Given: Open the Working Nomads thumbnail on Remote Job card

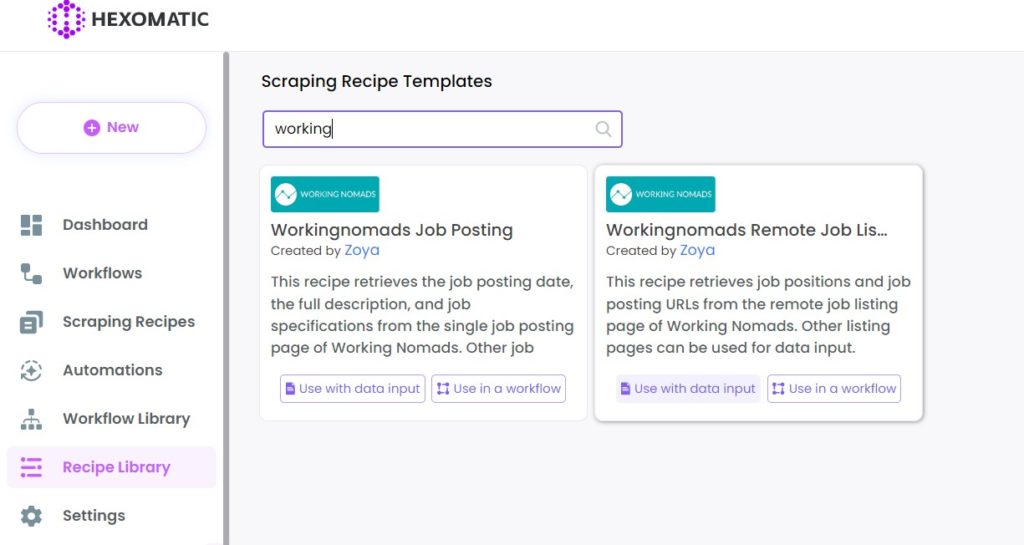Looking at the screenshot, I should (x=660, y=195).
